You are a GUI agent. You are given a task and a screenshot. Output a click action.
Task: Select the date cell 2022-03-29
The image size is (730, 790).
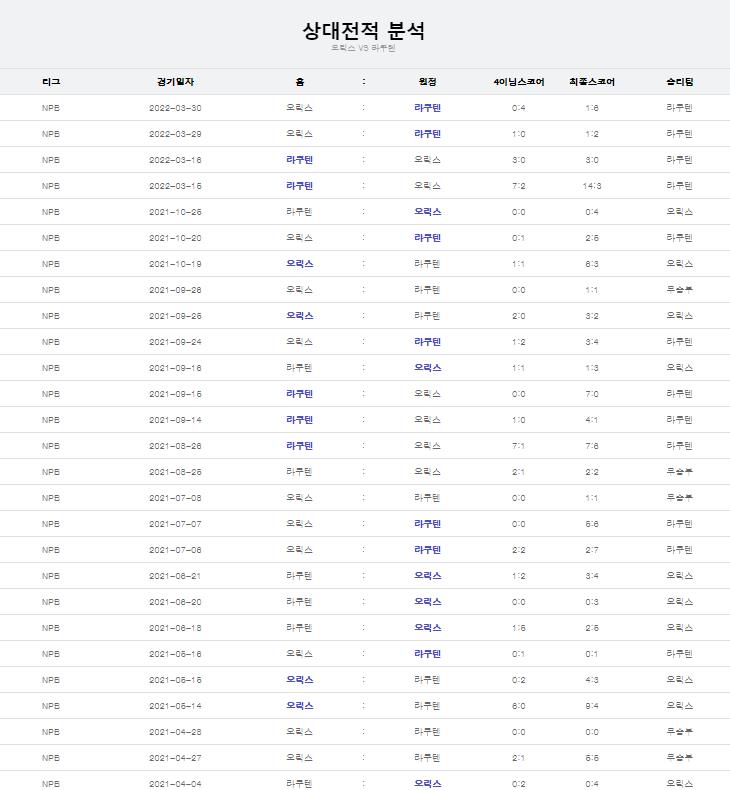pos(175,134)
